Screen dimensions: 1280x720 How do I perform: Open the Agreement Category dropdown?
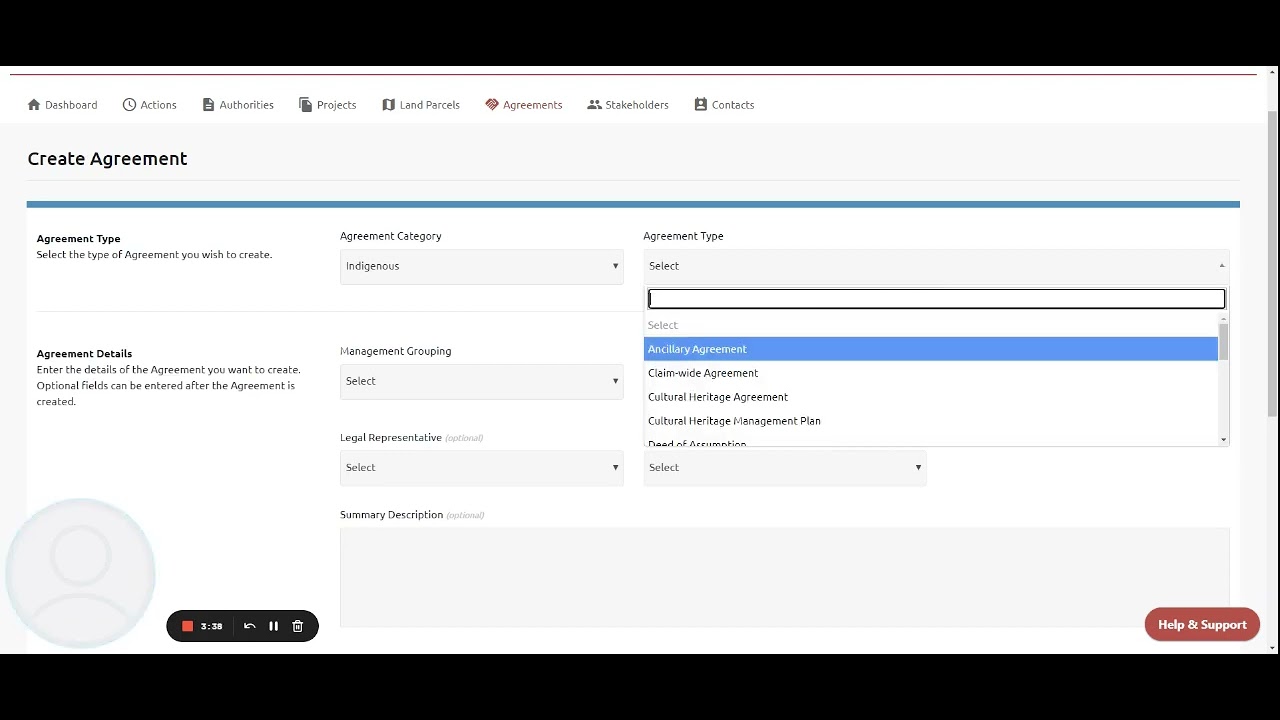pyautogui.click(x=481, y=266)
